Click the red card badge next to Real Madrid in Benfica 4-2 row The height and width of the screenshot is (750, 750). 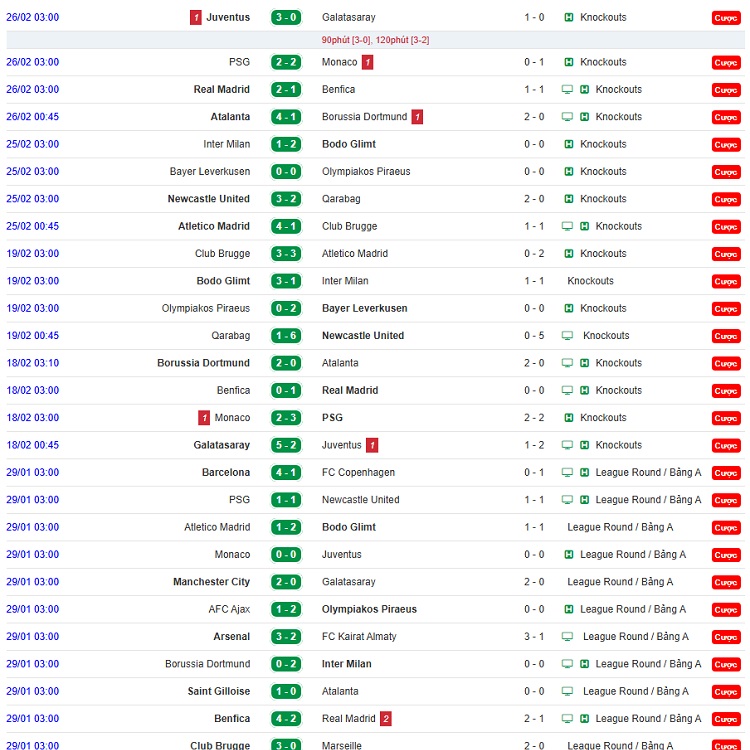[x=386, y=719]
